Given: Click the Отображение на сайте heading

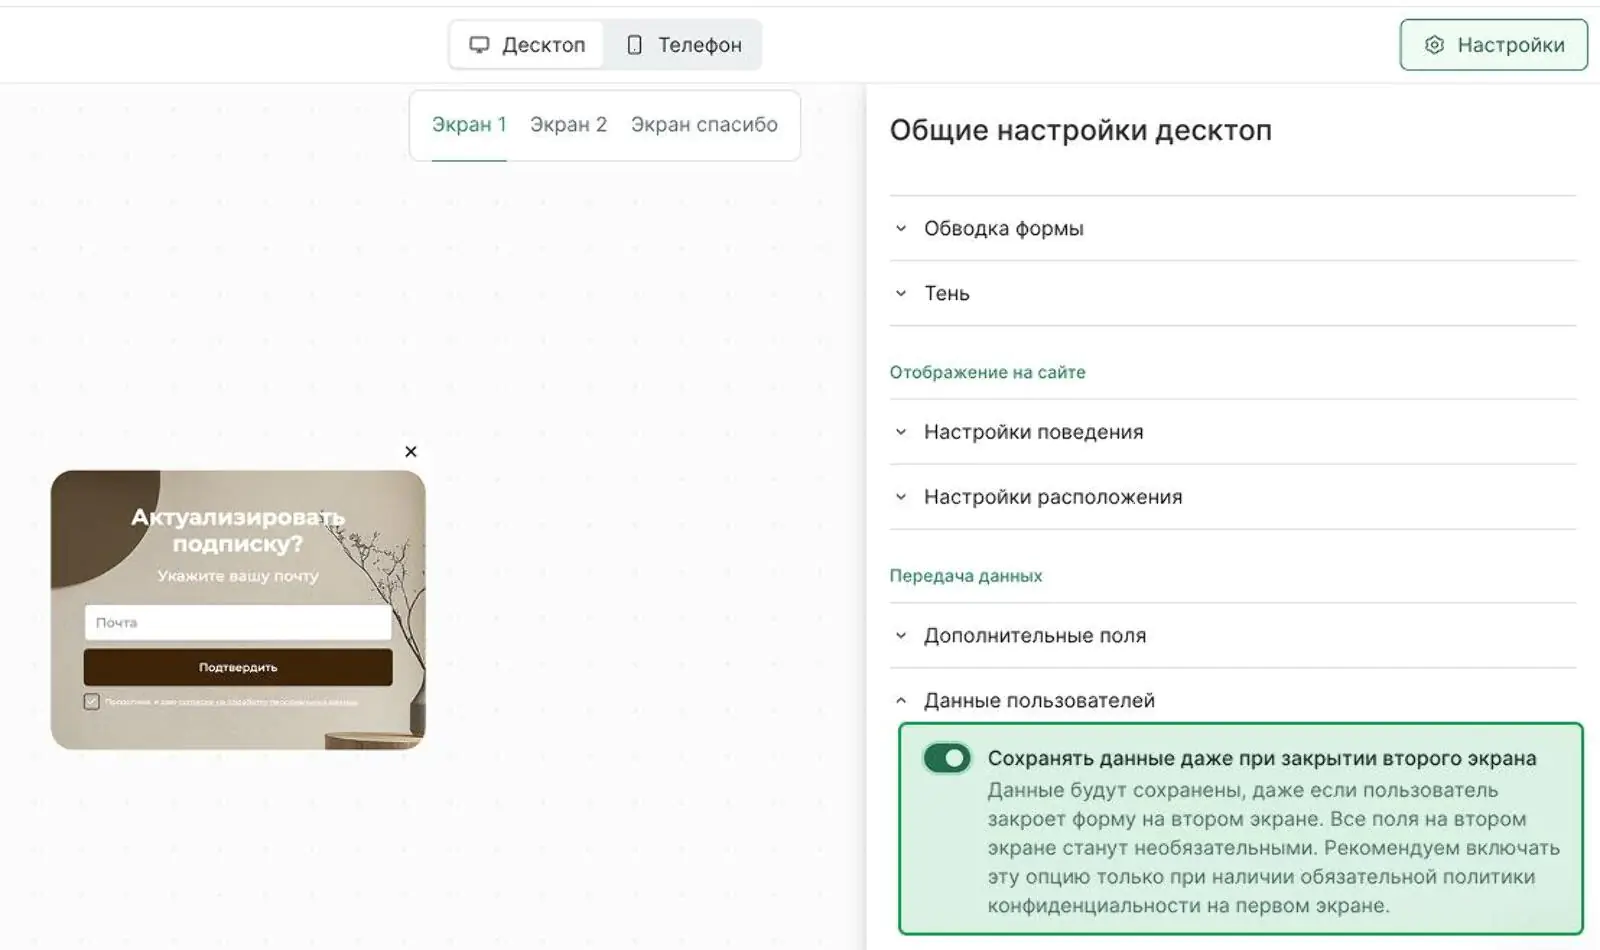Looking at the screenshot, I should click(x=987, y=372).
